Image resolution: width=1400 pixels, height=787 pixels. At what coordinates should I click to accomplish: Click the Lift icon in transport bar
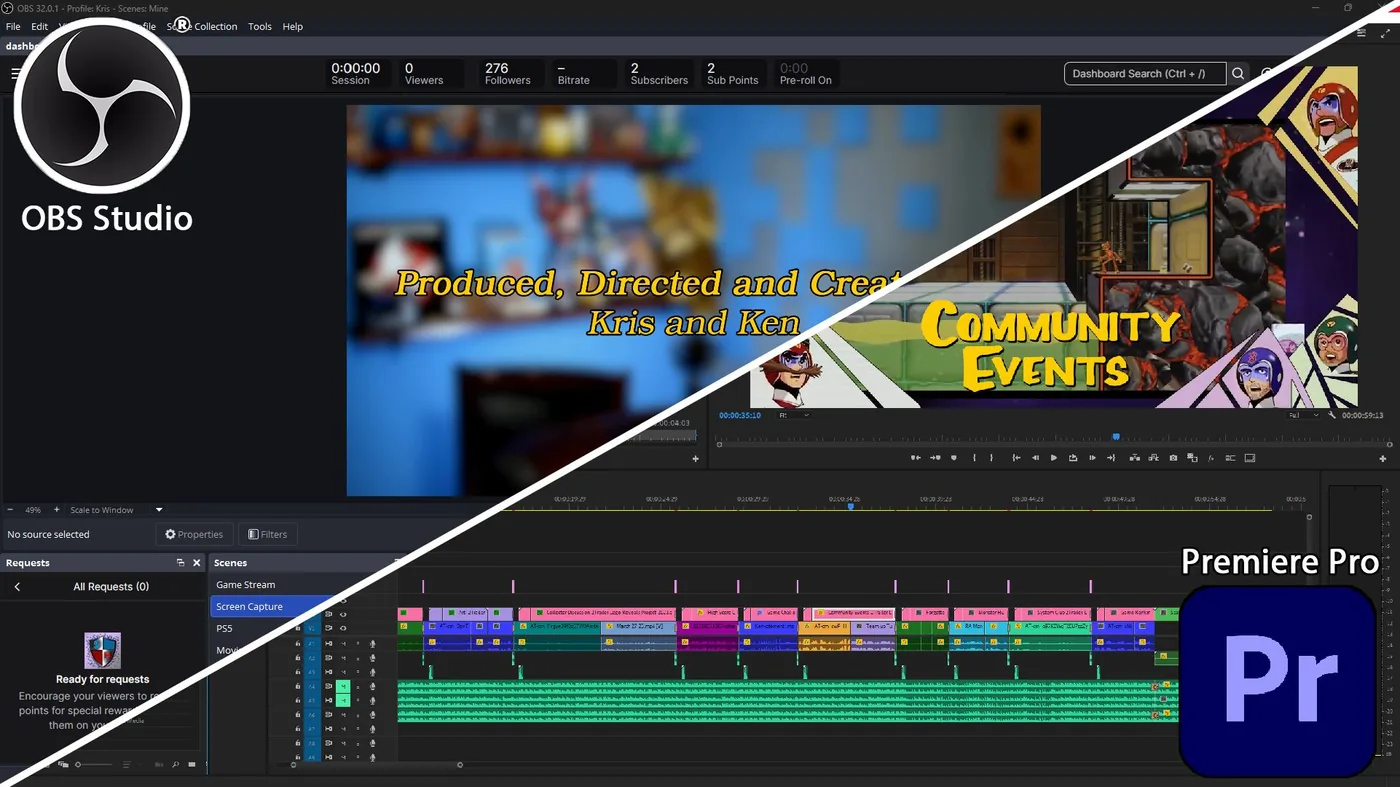tap(1135, 458)
